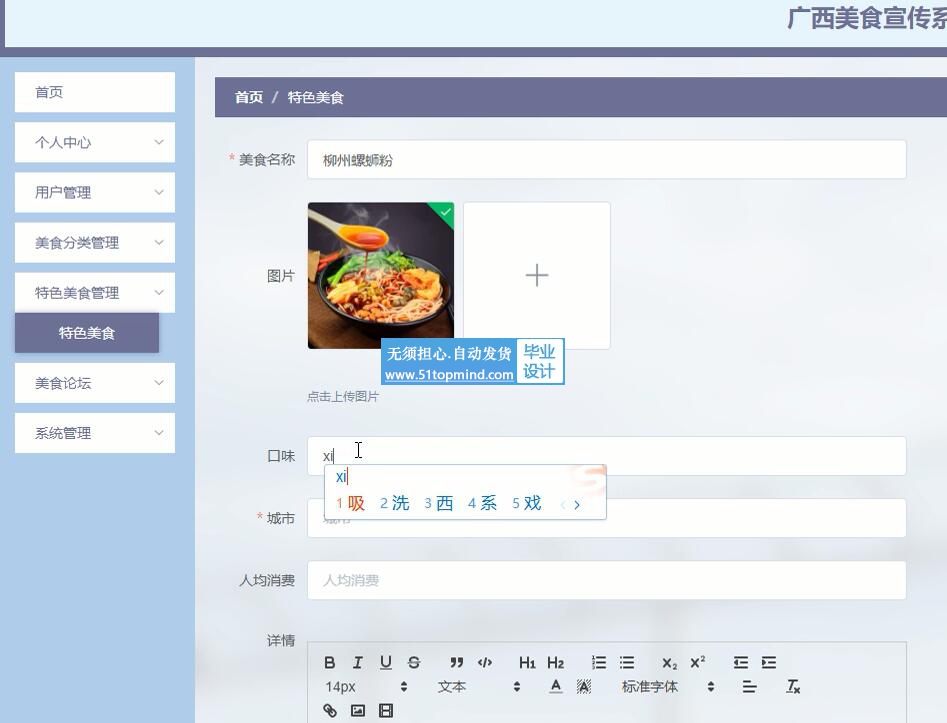The height and width of the screenshot is (723, 947).
Task: Click the 首页 breadcrumb link
Action: coord(249,97)
